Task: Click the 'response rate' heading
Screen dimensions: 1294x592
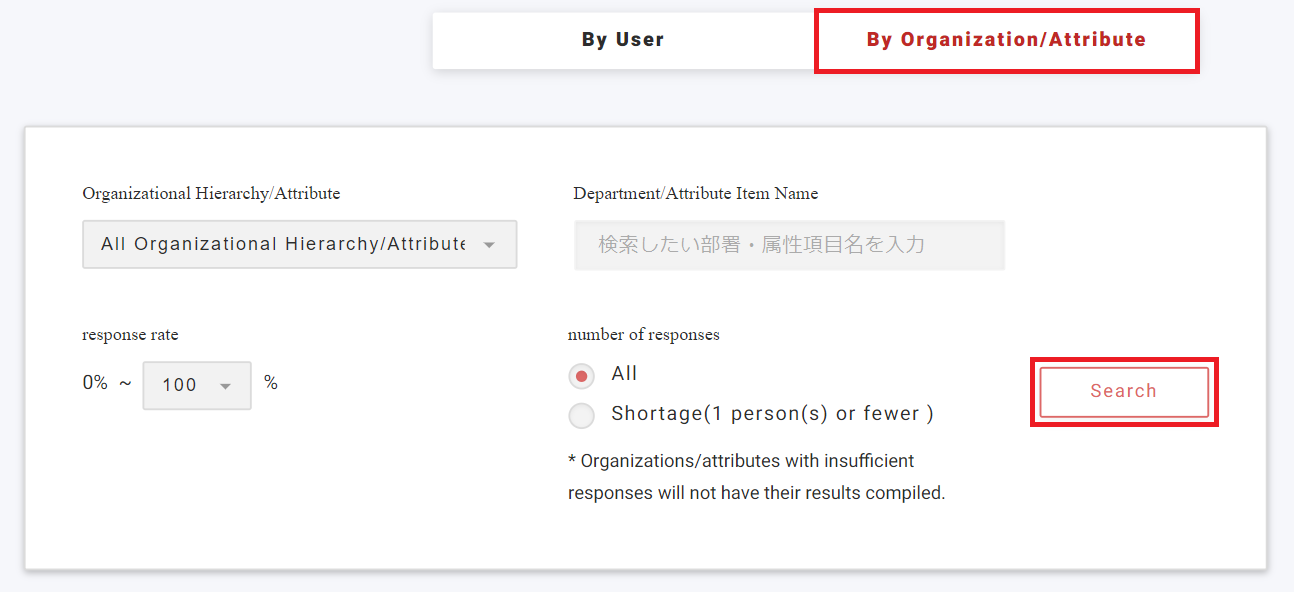Action: (130, 335)
